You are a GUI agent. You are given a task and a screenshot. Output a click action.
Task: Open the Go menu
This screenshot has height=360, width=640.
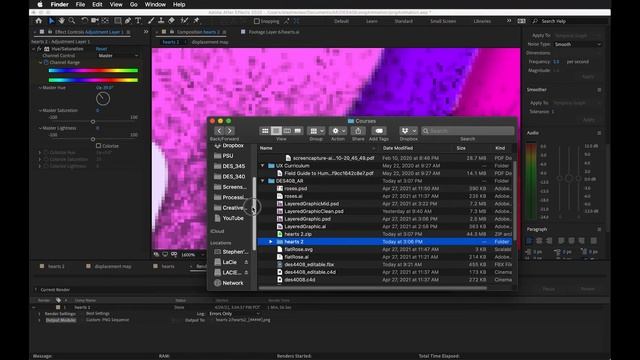pyautogui.click(x=133, y=4)
